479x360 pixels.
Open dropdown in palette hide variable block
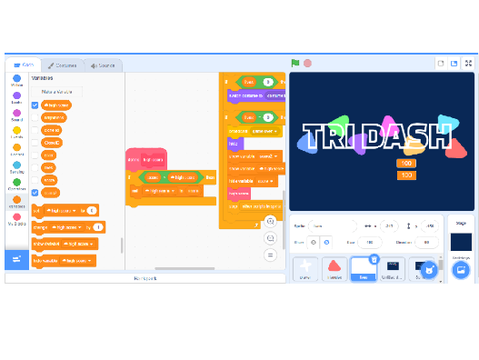pyautogui.click(x=76, y=261)
